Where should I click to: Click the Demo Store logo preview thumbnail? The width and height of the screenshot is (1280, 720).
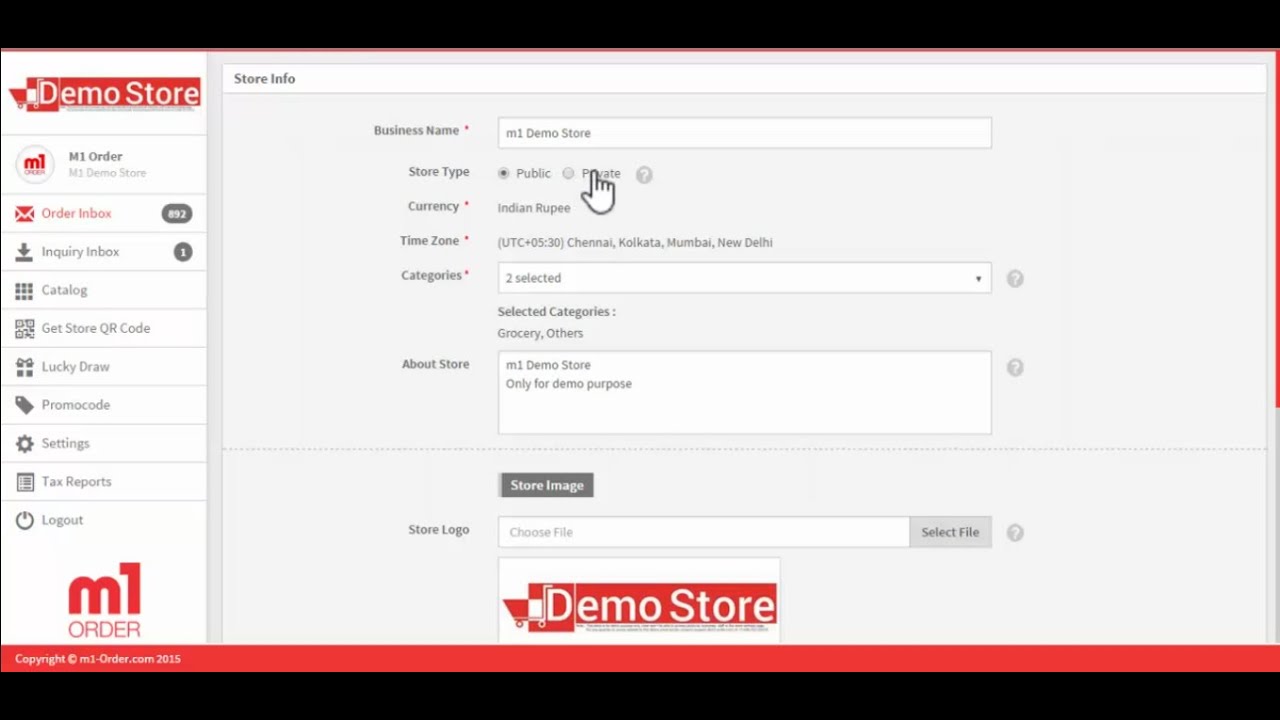(x=639, y=601)
